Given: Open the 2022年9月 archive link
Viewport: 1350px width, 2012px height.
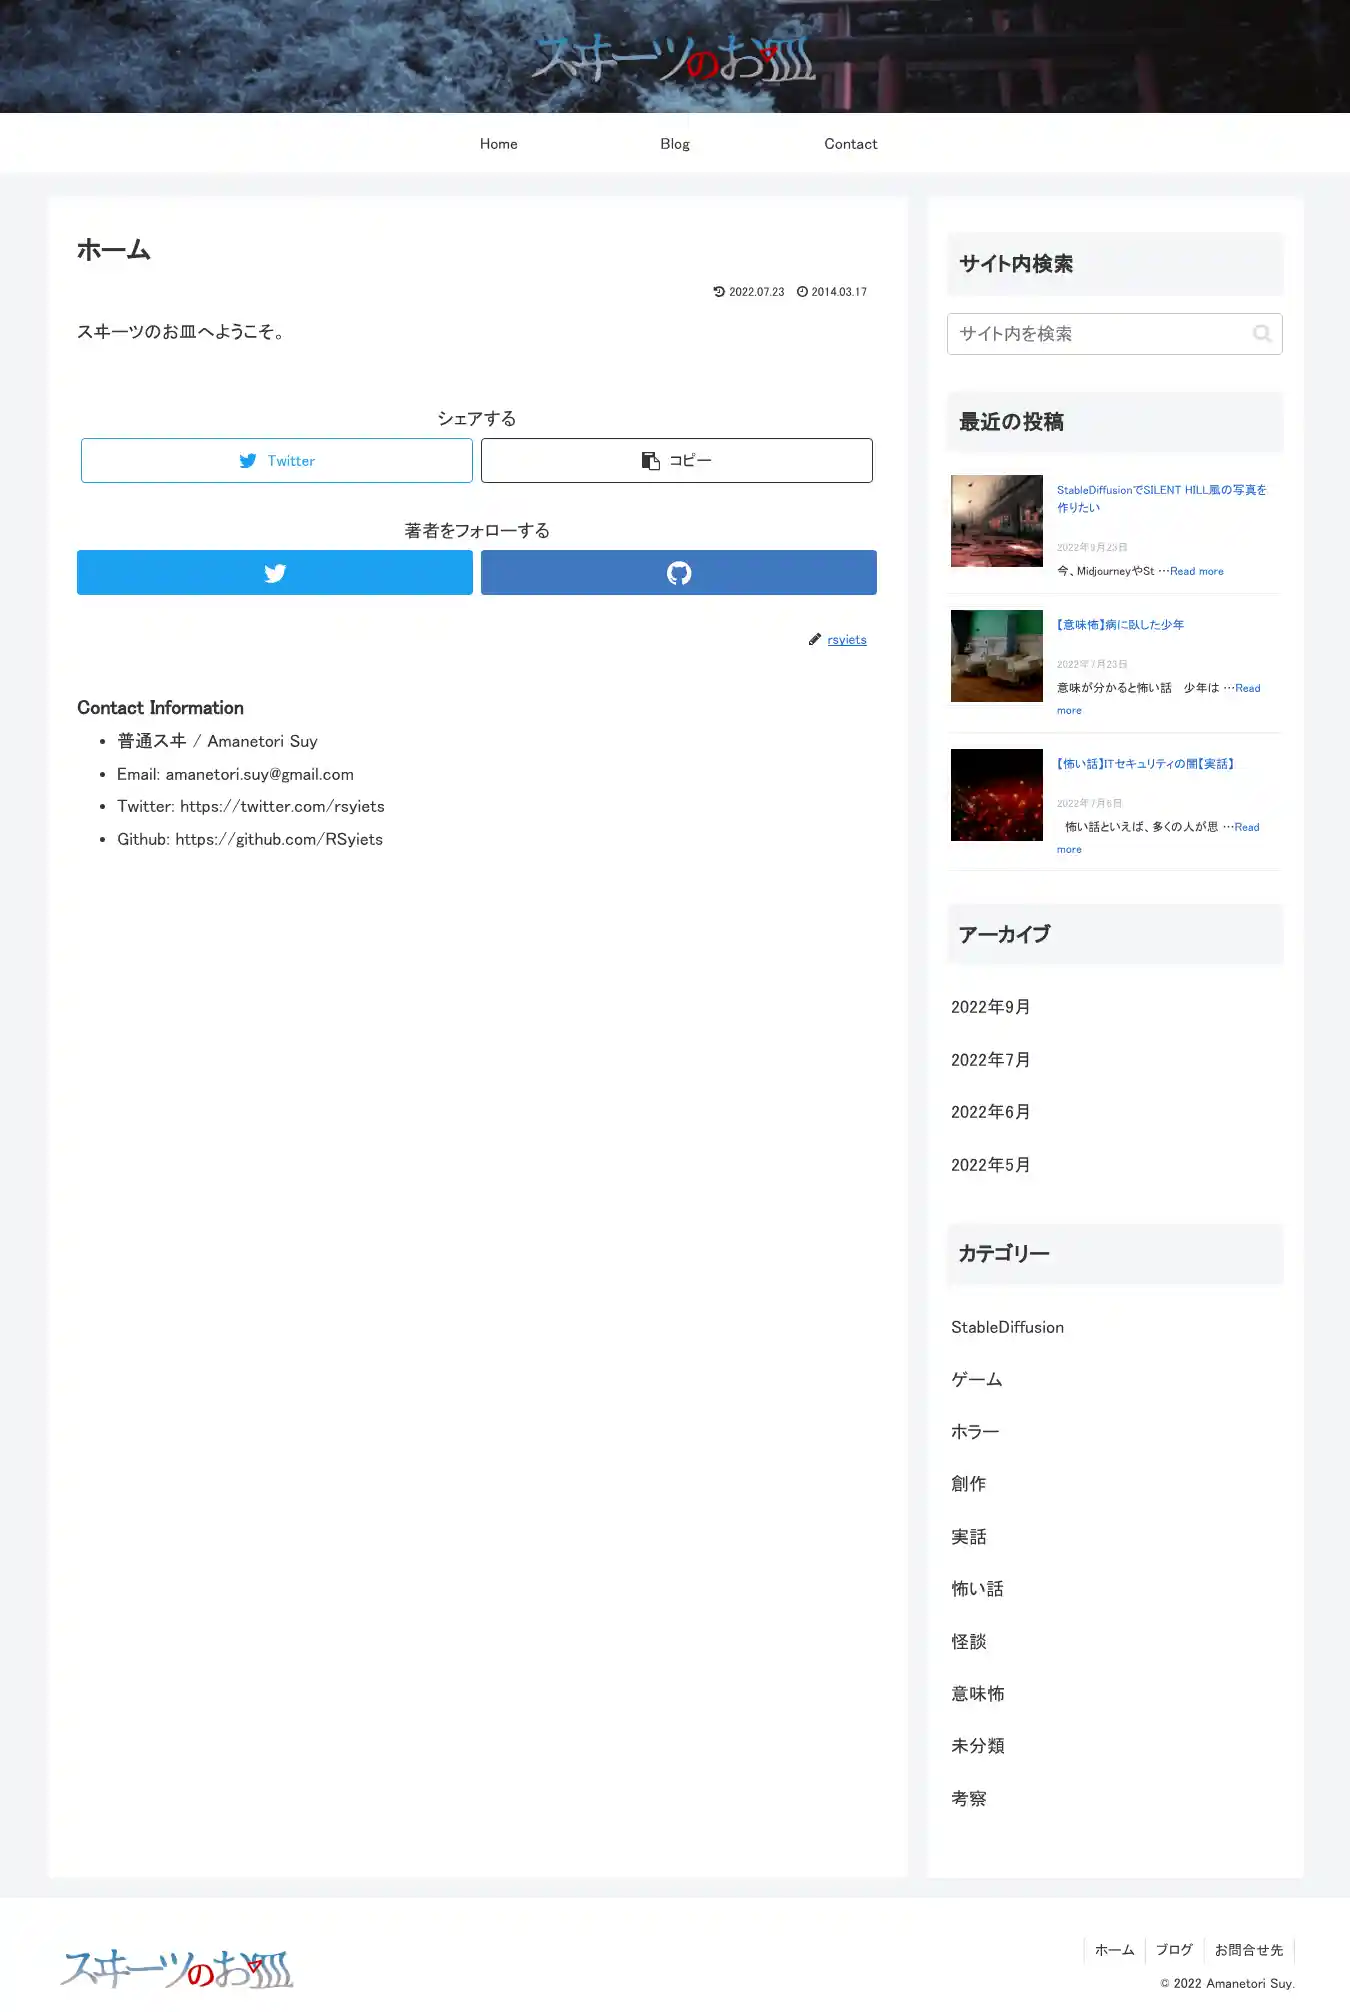Looking at the screenshot, I should click(x=991, y=1007).
